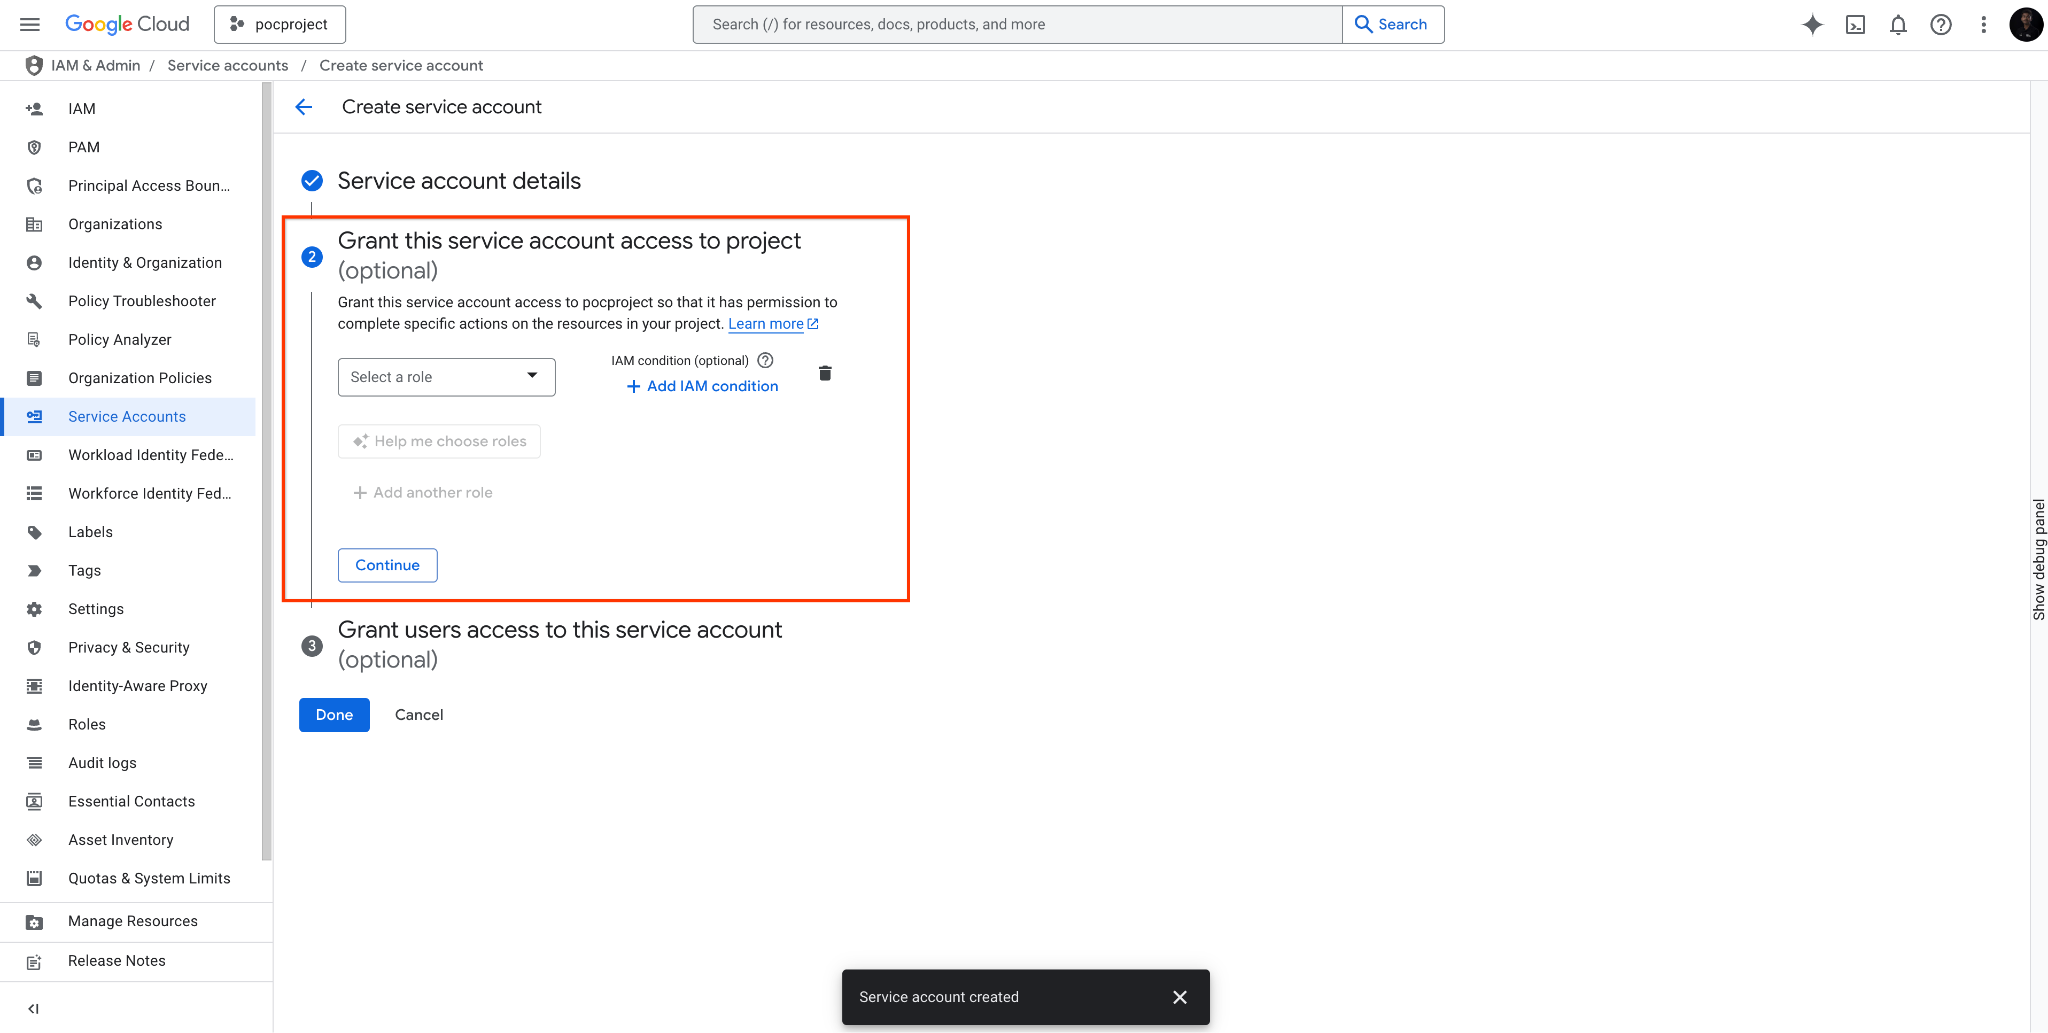Navigate to Service Accounts in sidebar

coord(127,416)
